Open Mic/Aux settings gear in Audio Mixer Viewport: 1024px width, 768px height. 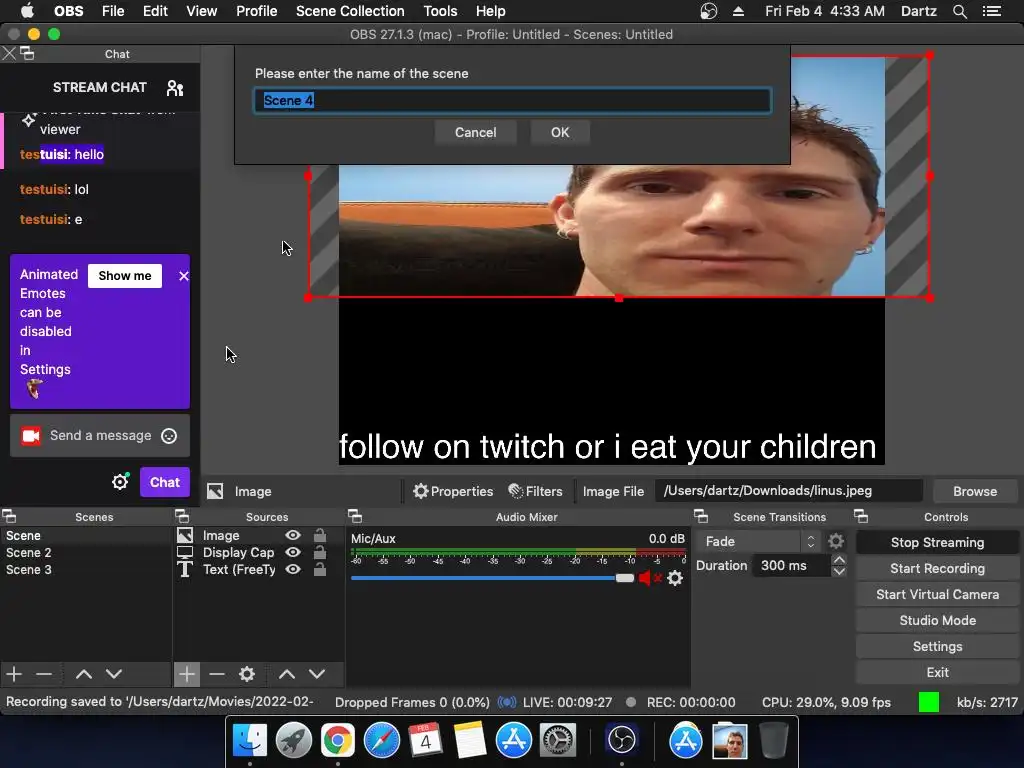(675, 578)
